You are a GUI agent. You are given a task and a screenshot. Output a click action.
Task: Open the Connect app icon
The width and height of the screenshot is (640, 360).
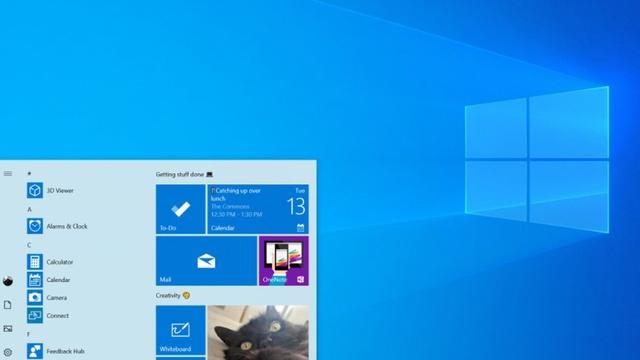(35, 316)
